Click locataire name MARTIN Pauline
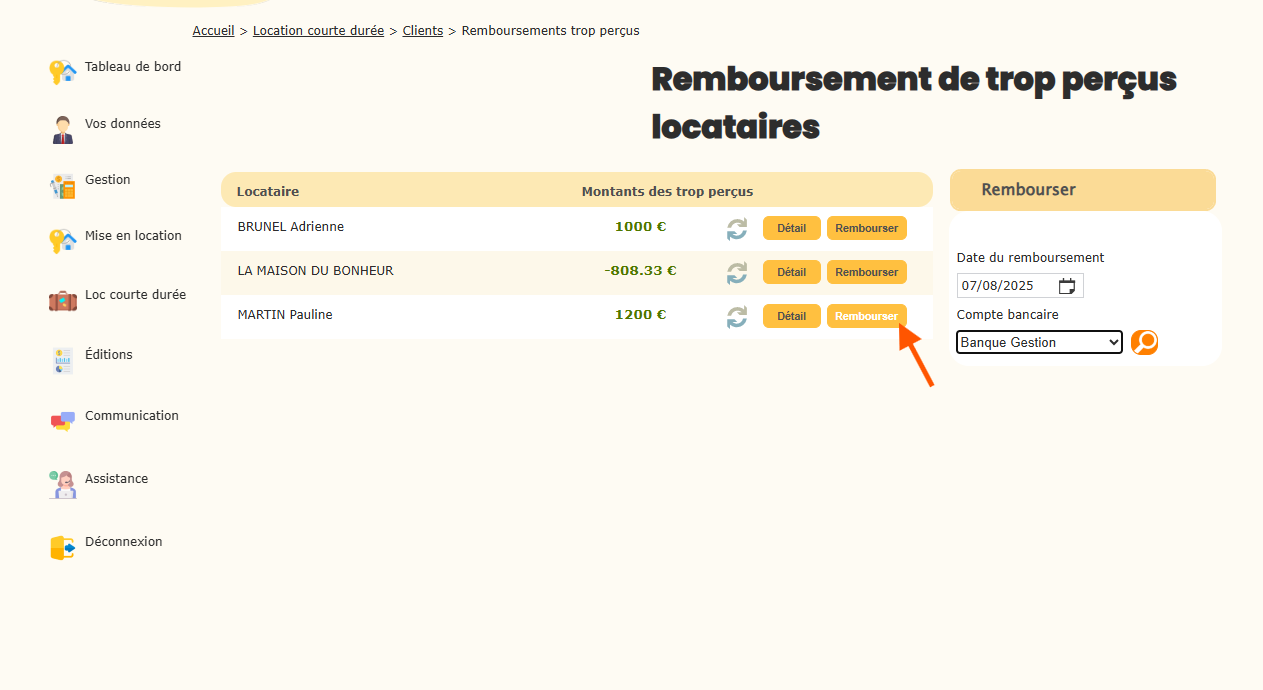 click(285, 315)
